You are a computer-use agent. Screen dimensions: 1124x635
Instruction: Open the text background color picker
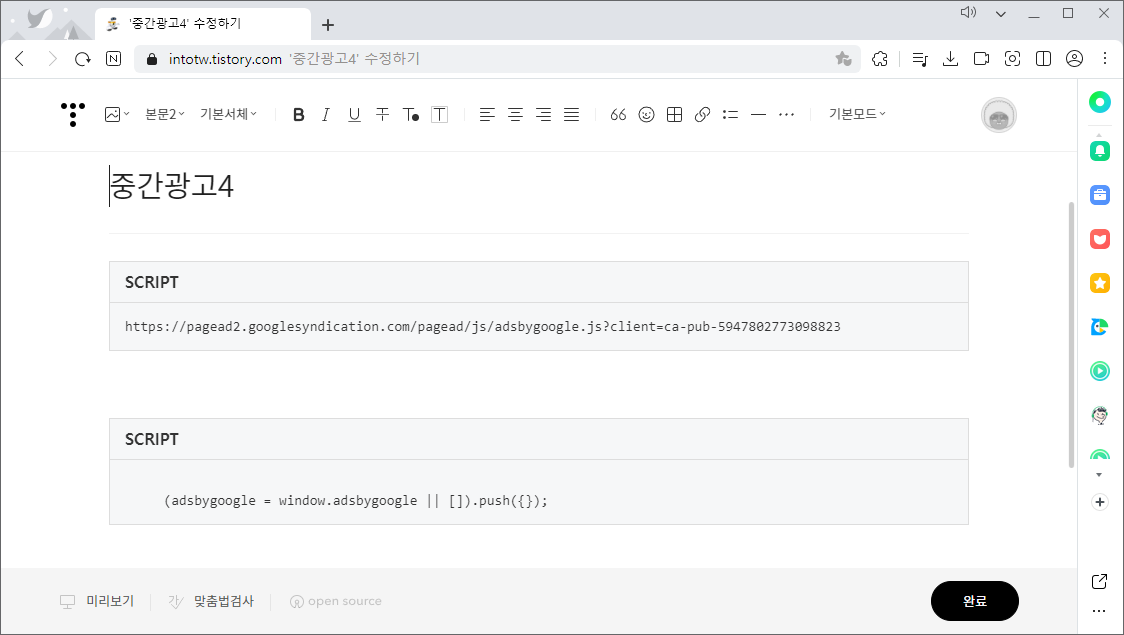pos(439,115)
